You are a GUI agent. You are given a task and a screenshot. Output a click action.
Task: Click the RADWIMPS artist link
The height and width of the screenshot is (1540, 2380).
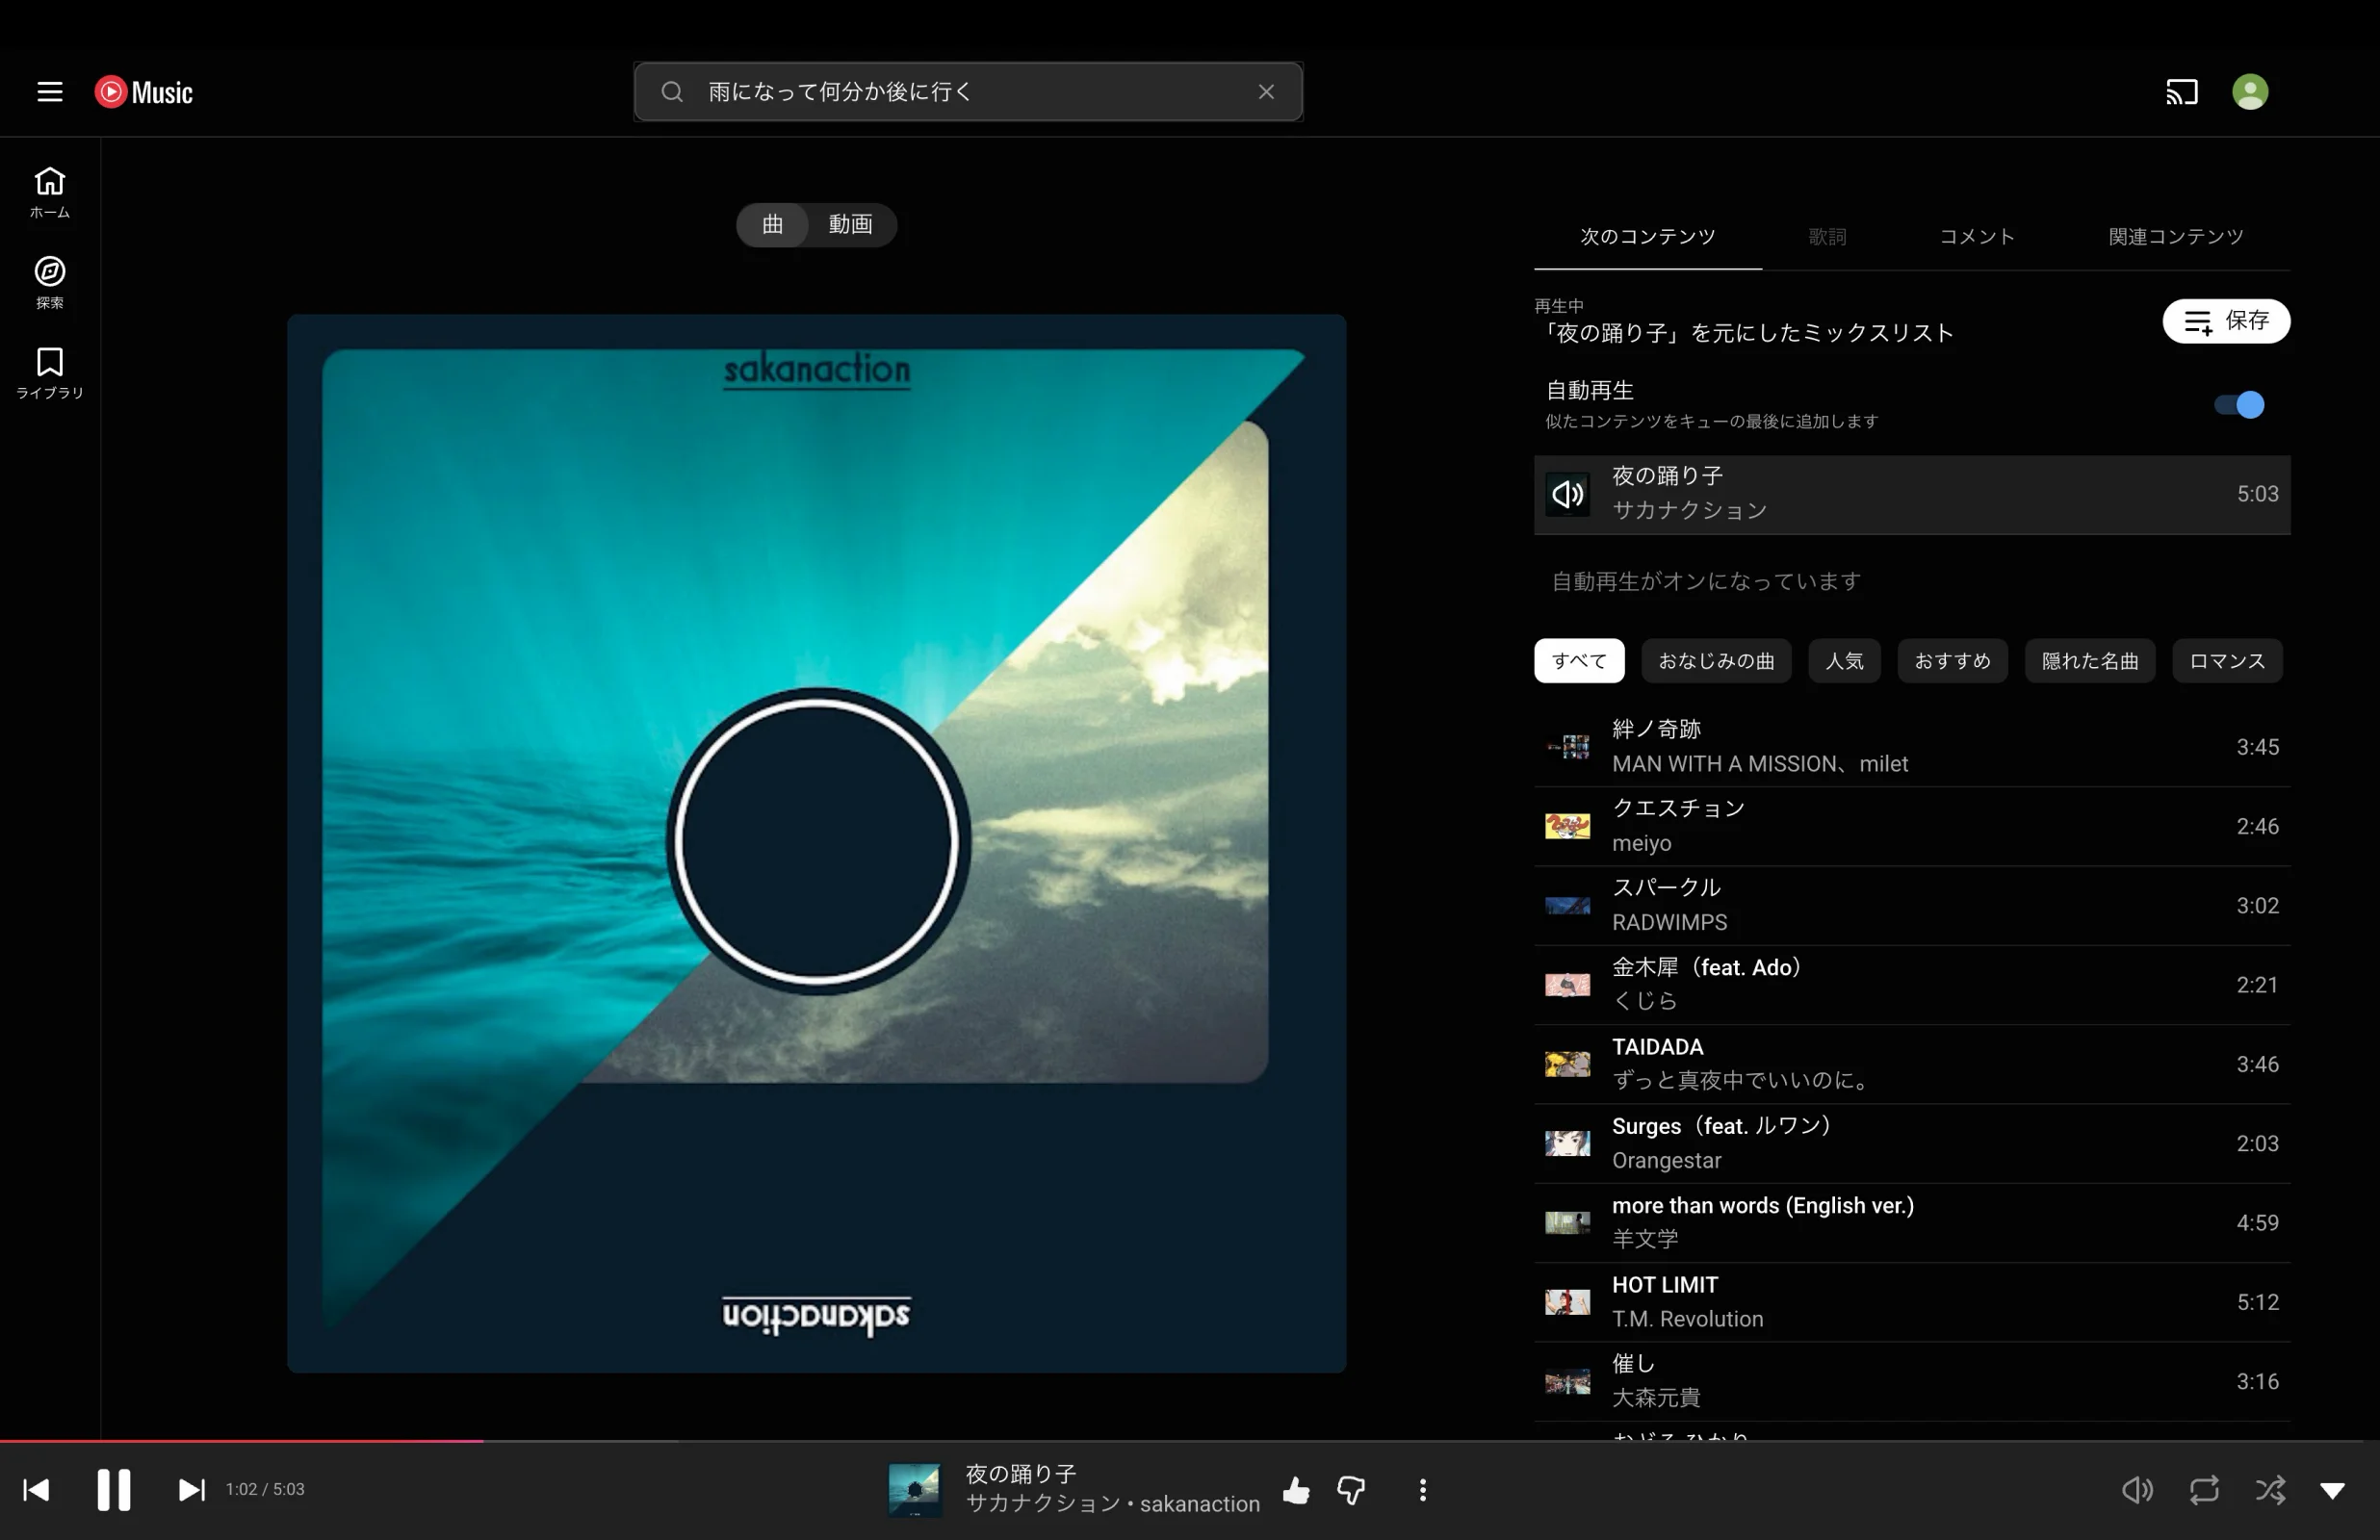tap(1669, 922)
